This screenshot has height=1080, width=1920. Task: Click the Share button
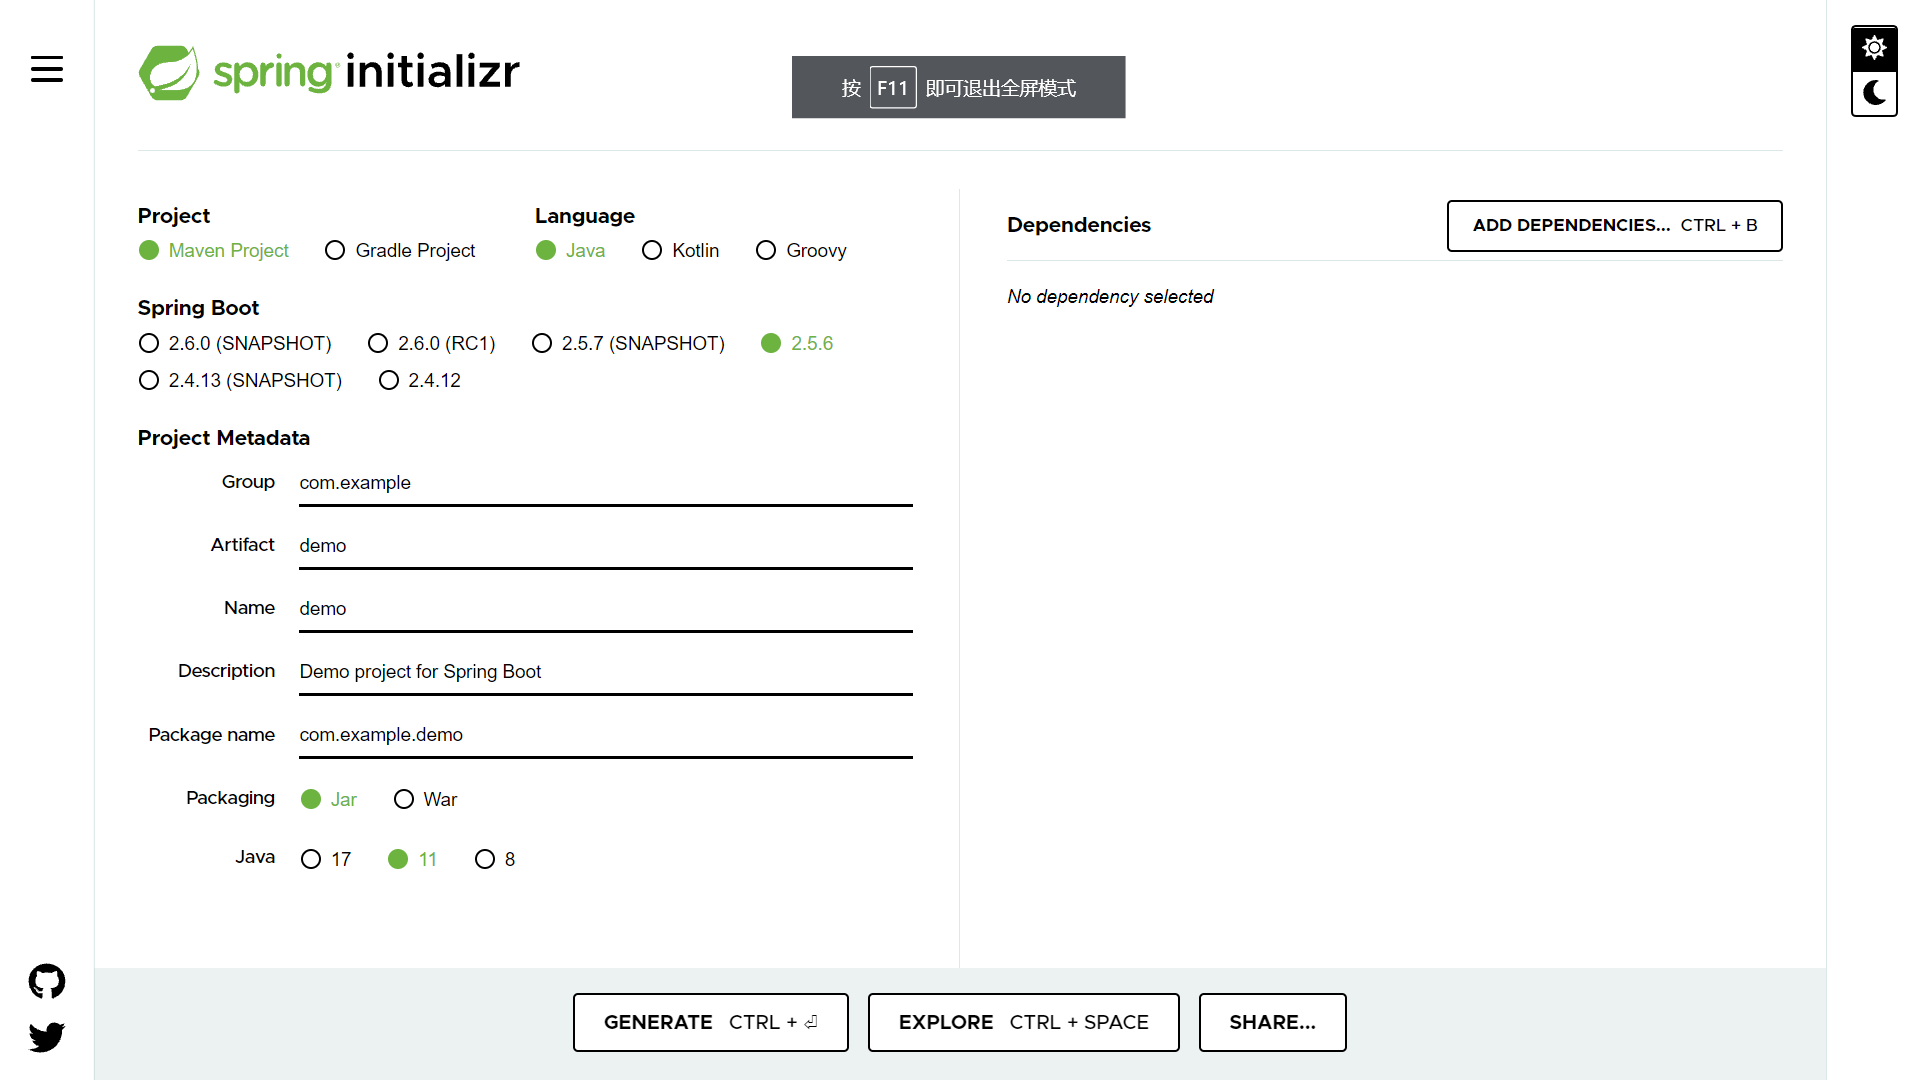(x=1272, y=1022)
